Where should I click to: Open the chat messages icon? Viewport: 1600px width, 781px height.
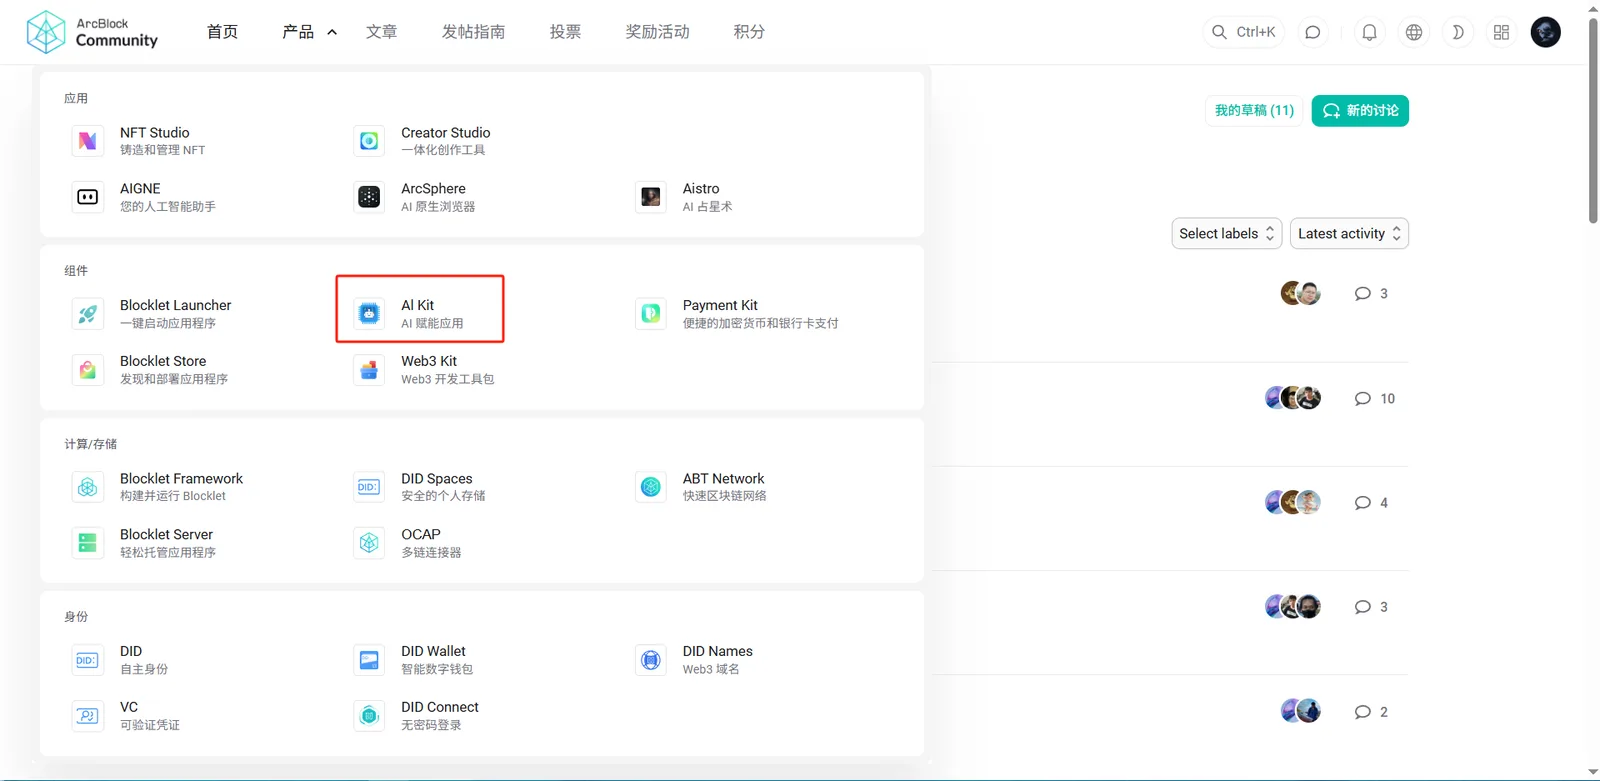pyautogui.click(x=1313, y=32)
